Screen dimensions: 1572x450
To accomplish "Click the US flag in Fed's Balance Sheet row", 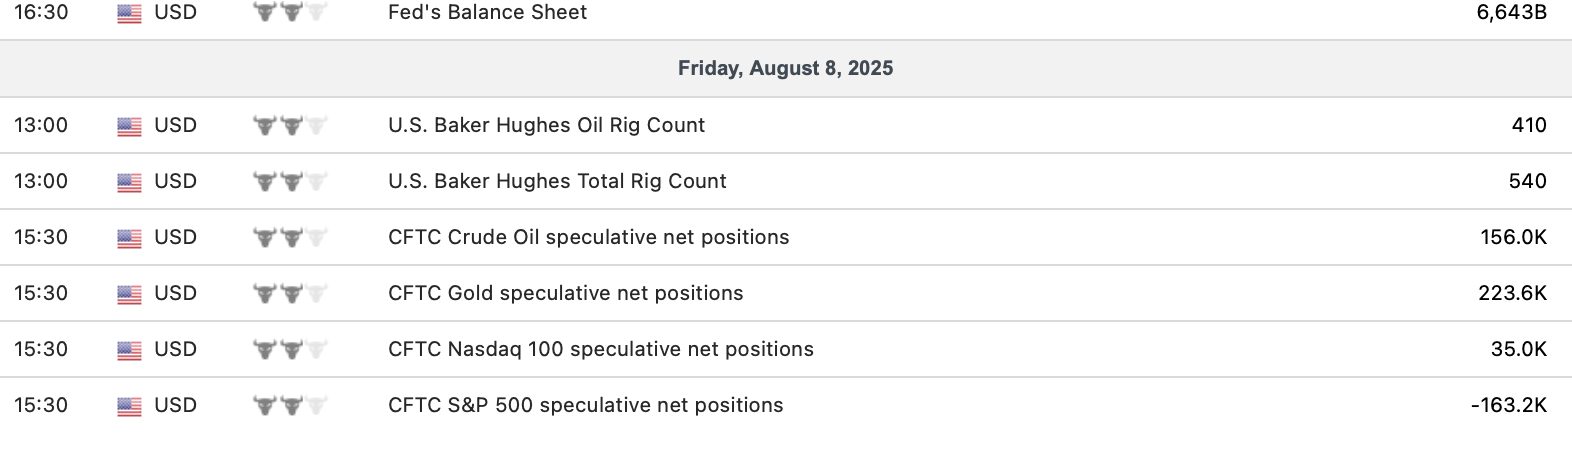I will click(x=129, y=13).
